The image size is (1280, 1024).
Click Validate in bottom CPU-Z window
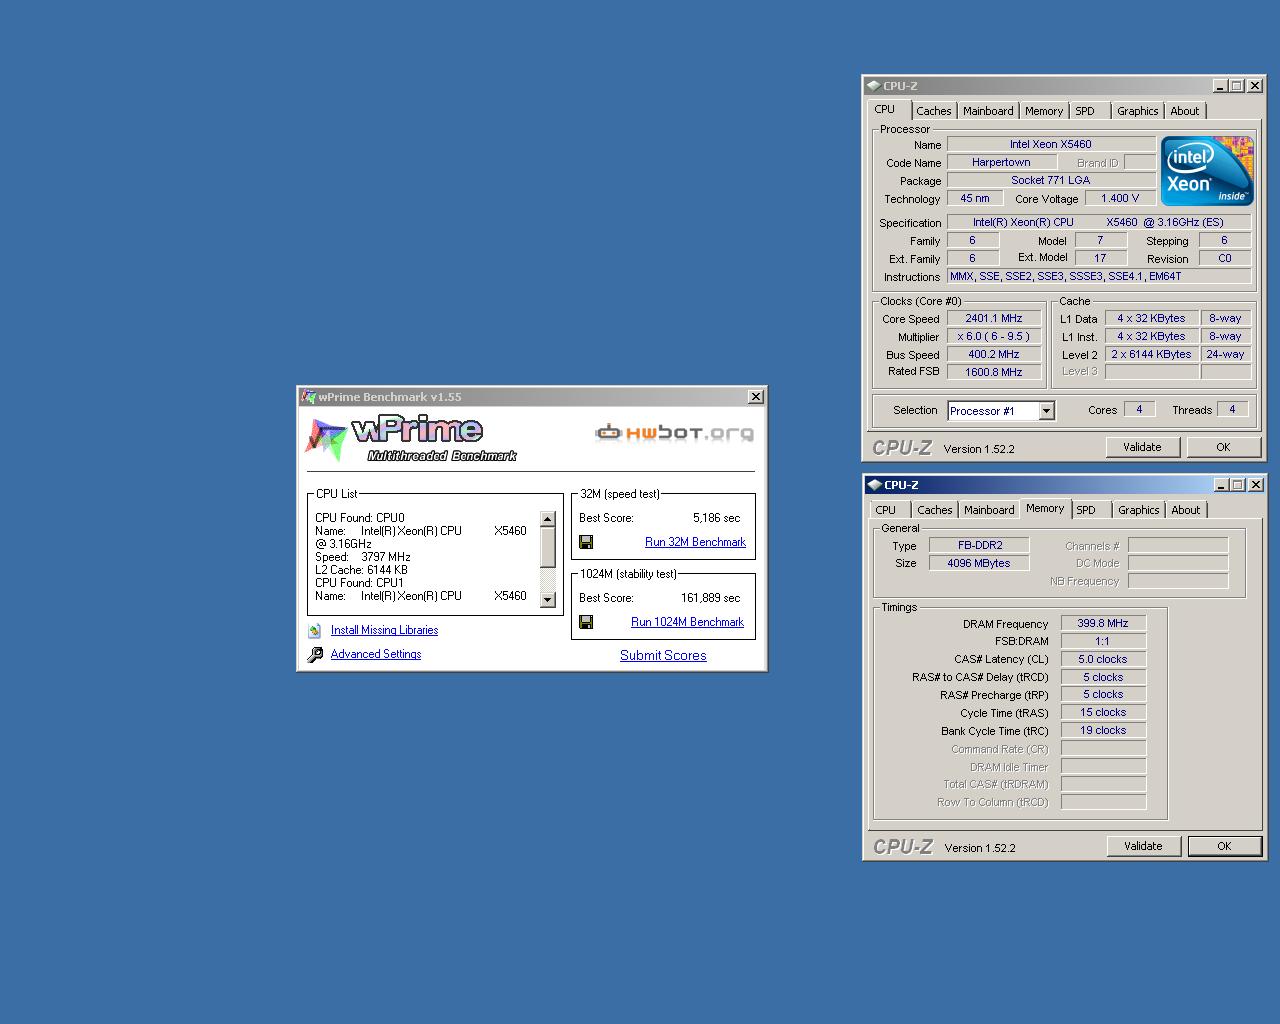[1143, 846]
